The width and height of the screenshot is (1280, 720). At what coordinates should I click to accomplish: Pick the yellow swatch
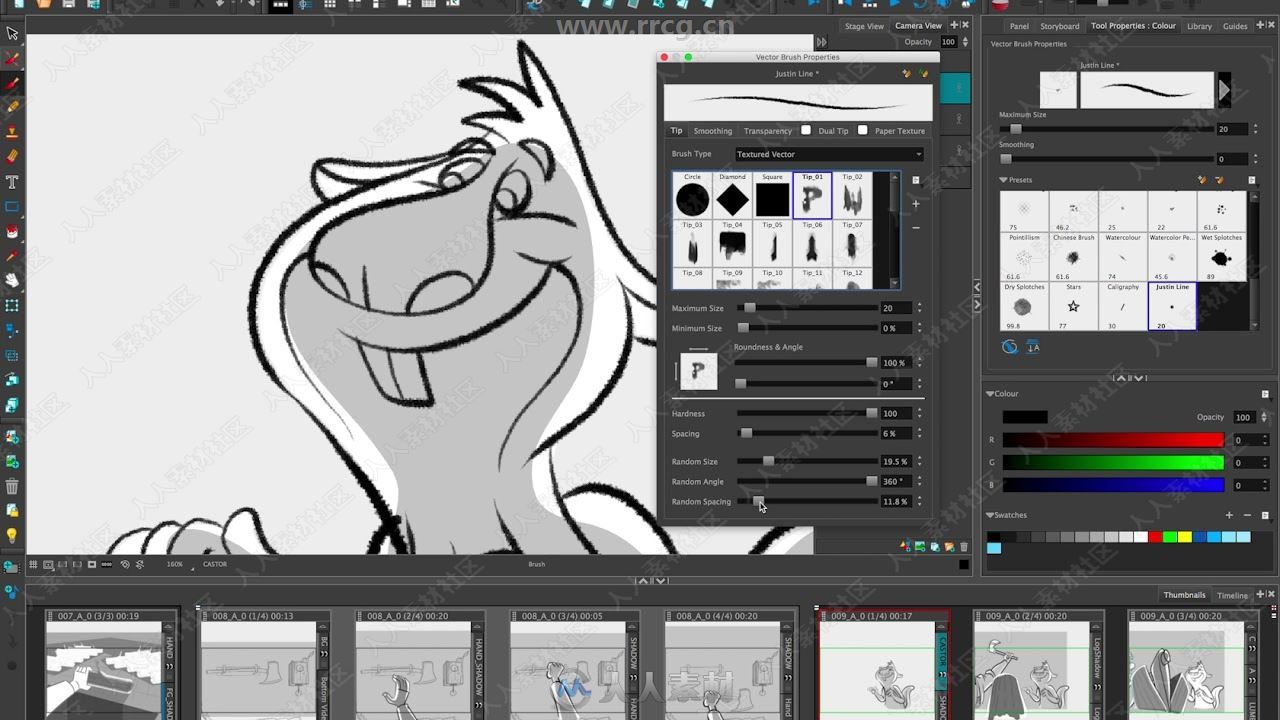[x=1184, y=537]
